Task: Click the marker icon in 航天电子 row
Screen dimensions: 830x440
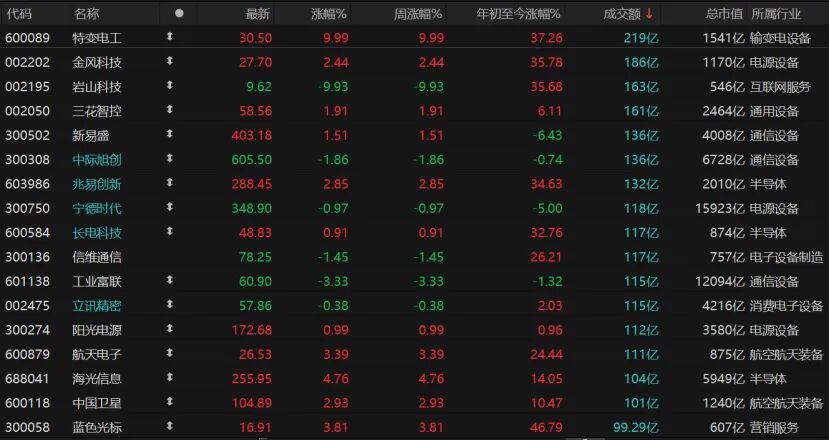Action: pos(169,353)
